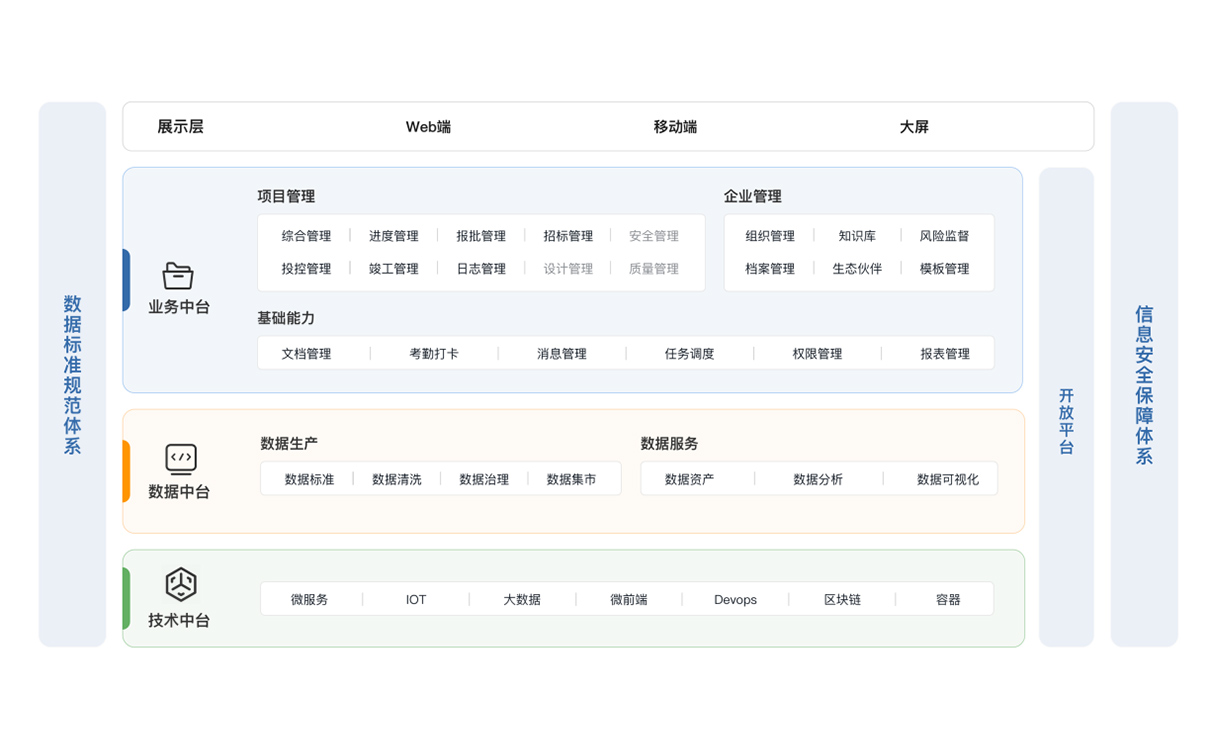Open the 大屏 display option
The height and width of the screenshot is (750, 1210).
click(914, 127)
